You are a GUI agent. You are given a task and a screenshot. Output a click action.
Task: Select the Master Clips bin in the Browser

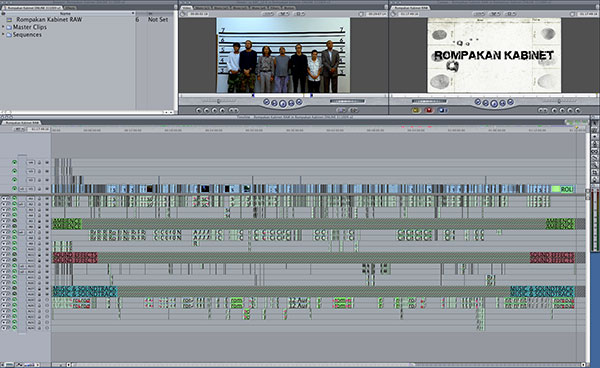coord(29,27)
